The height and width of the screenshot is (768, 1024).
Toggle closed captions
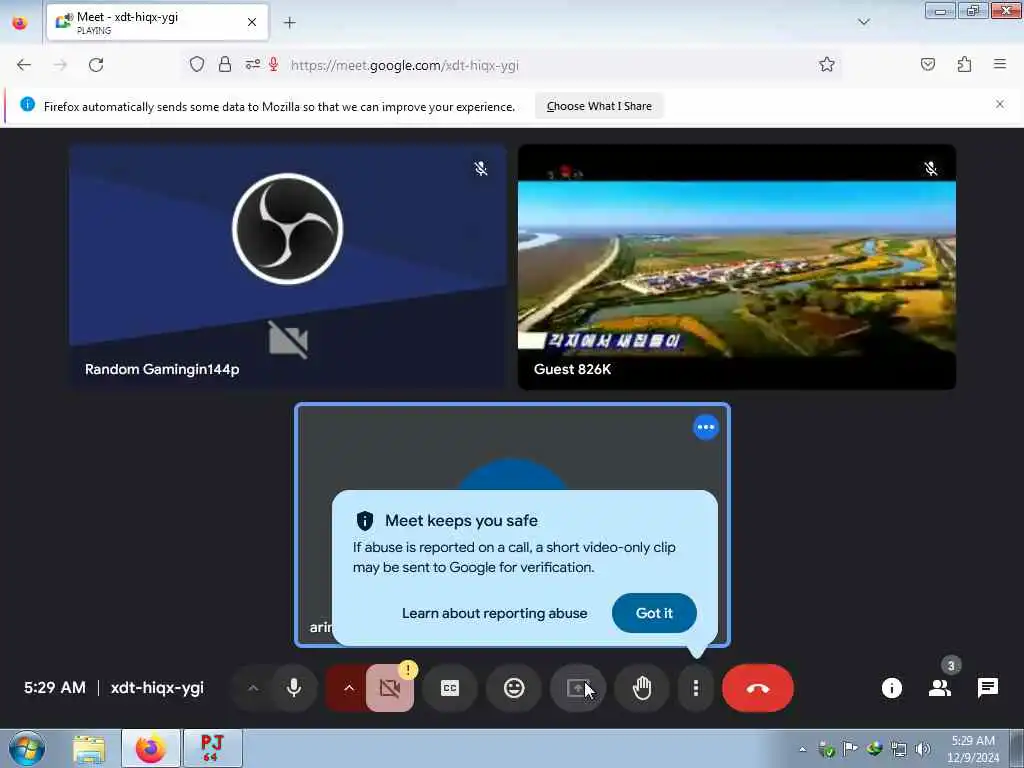(x=450, y=688)
